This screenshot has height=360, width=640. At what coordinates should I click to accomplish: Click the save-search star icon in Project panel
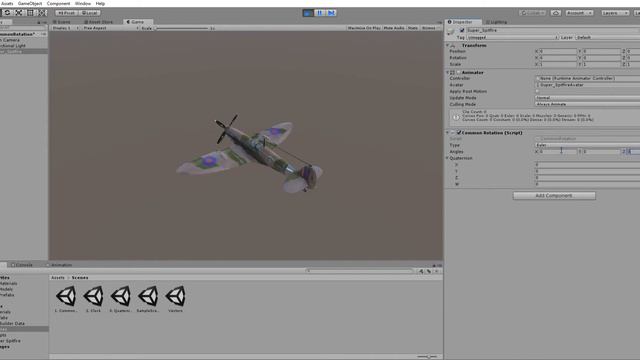coord(436,271)
